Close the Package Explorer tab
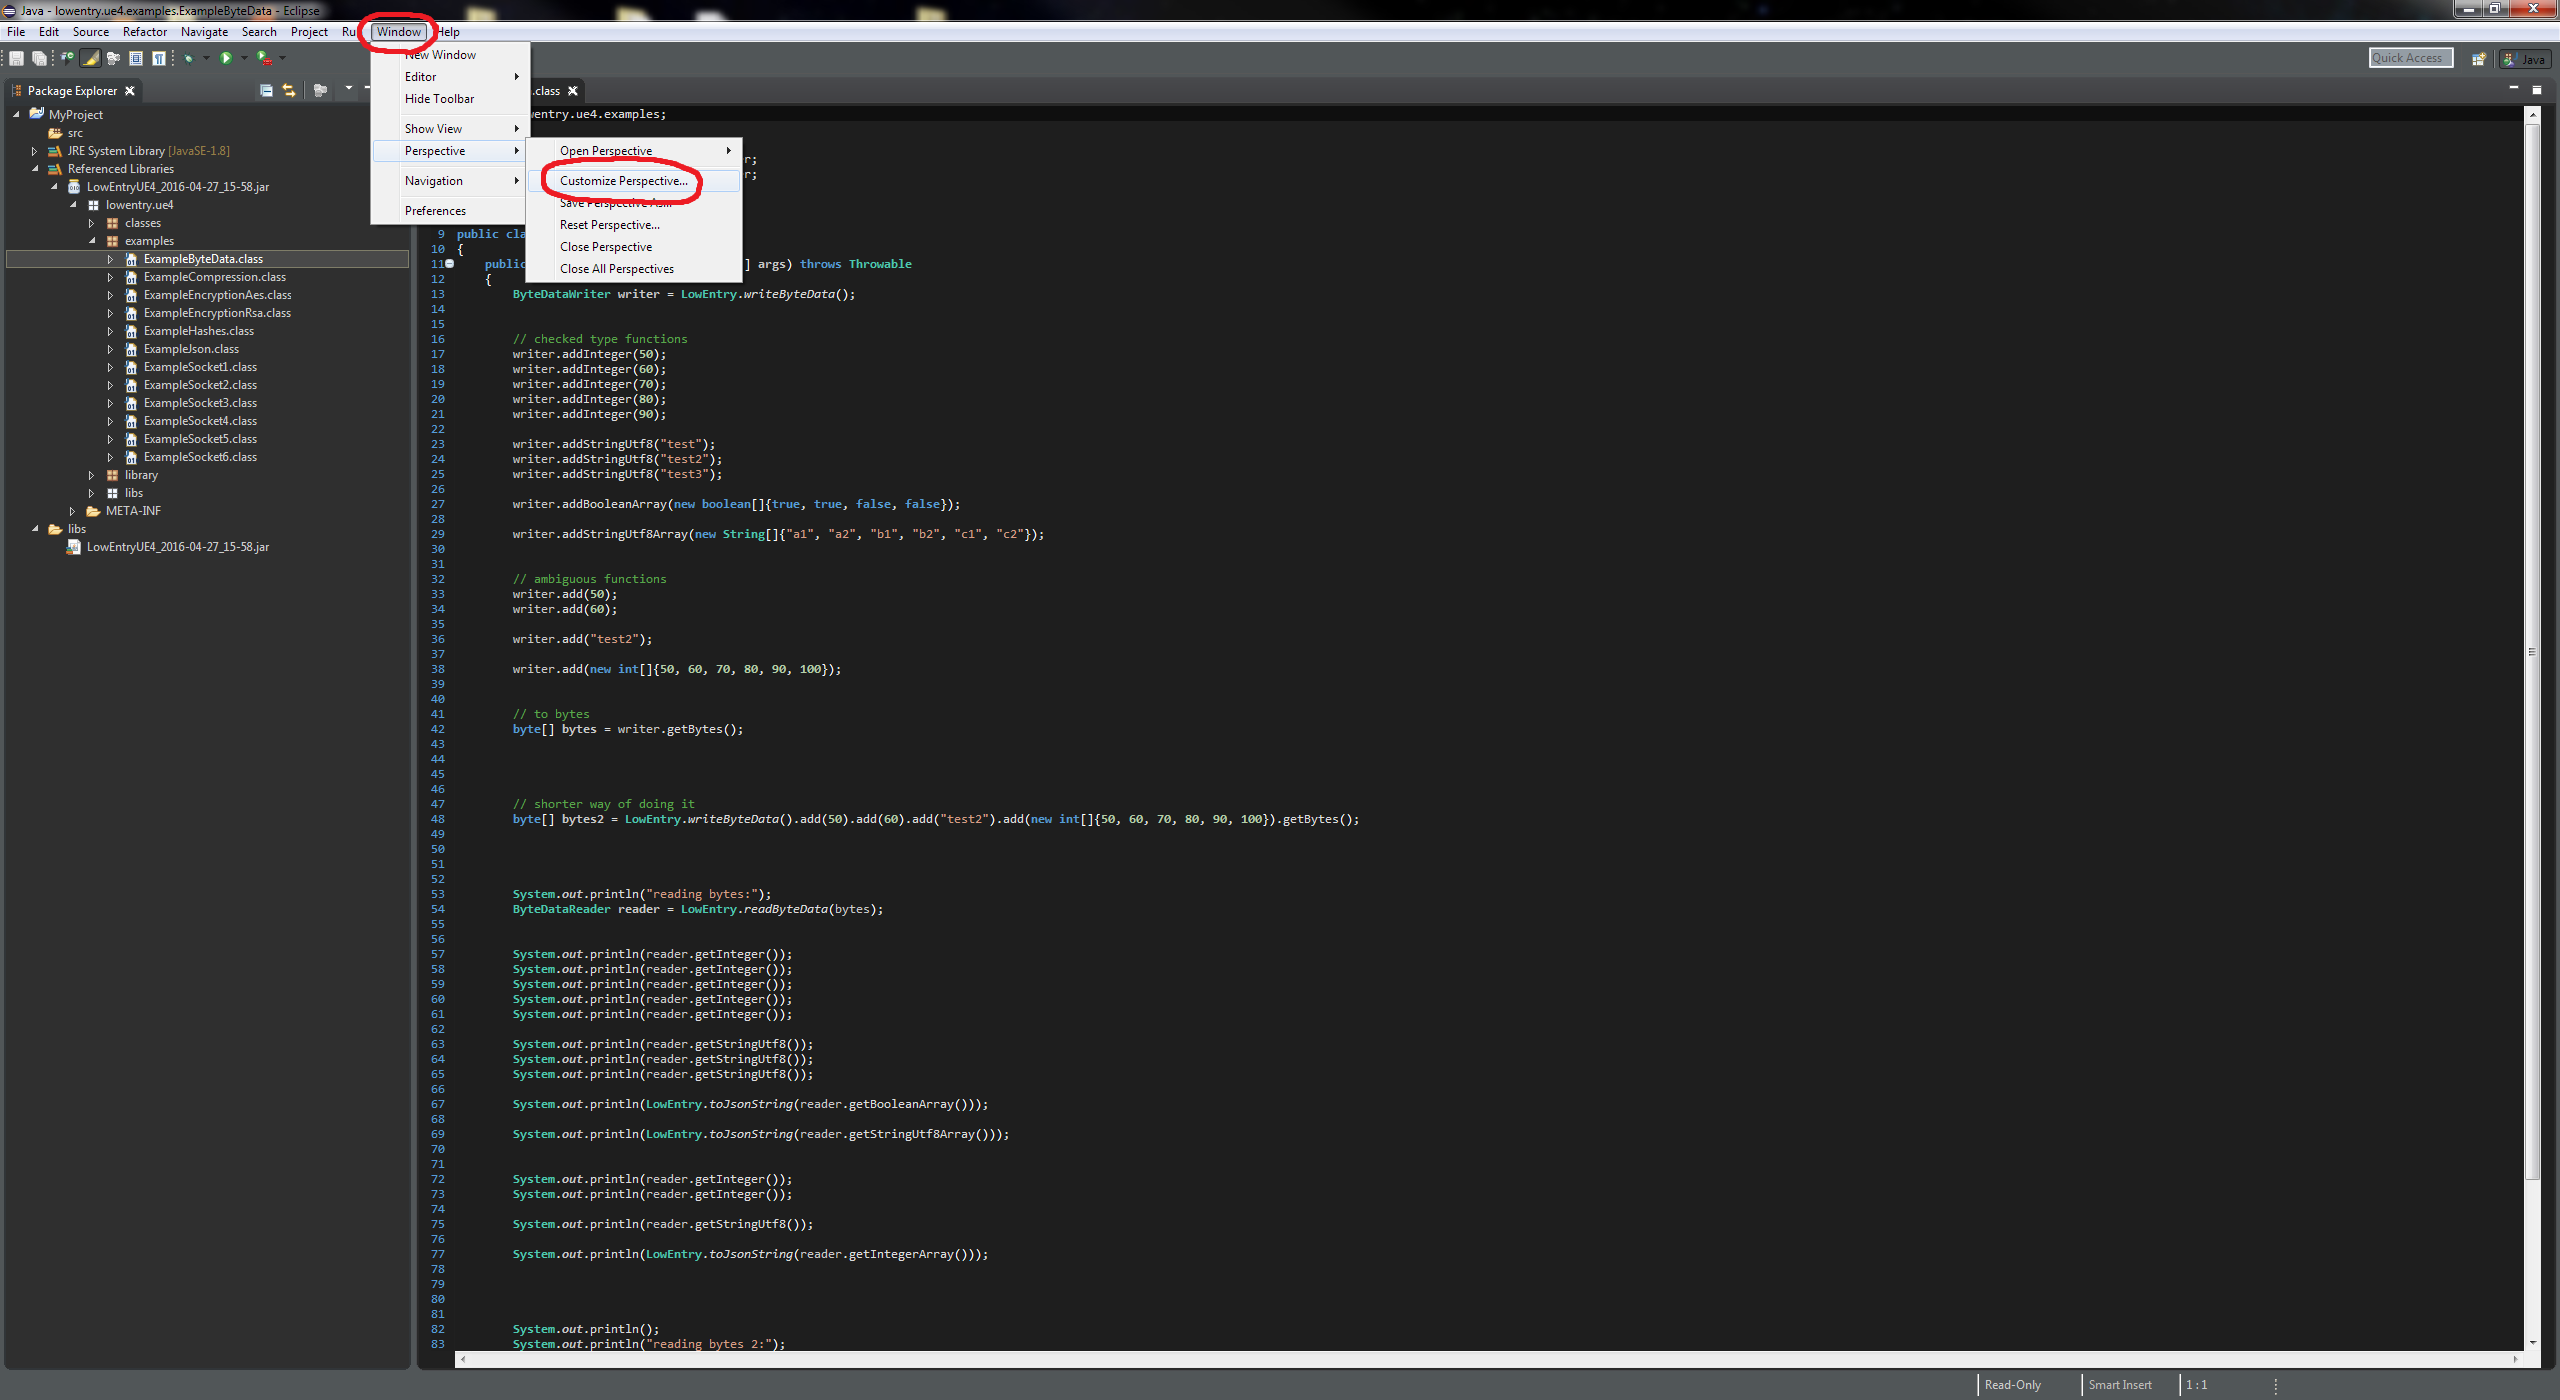Screen dimensions: 2560x1400 click(130, 91)
